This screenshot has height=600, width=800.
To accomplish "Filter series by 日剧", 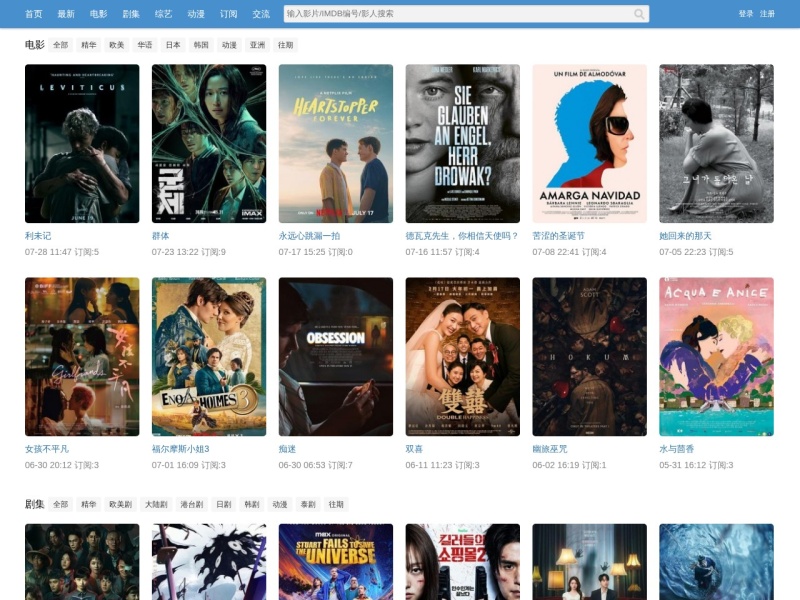I will coord(224,504).
